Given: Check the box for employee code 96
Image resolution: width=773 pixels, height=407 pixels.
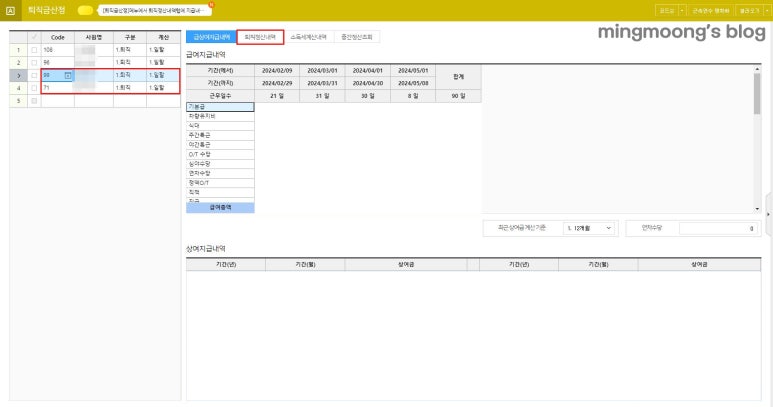Looking at the screenshot, I should click(34, 63).
